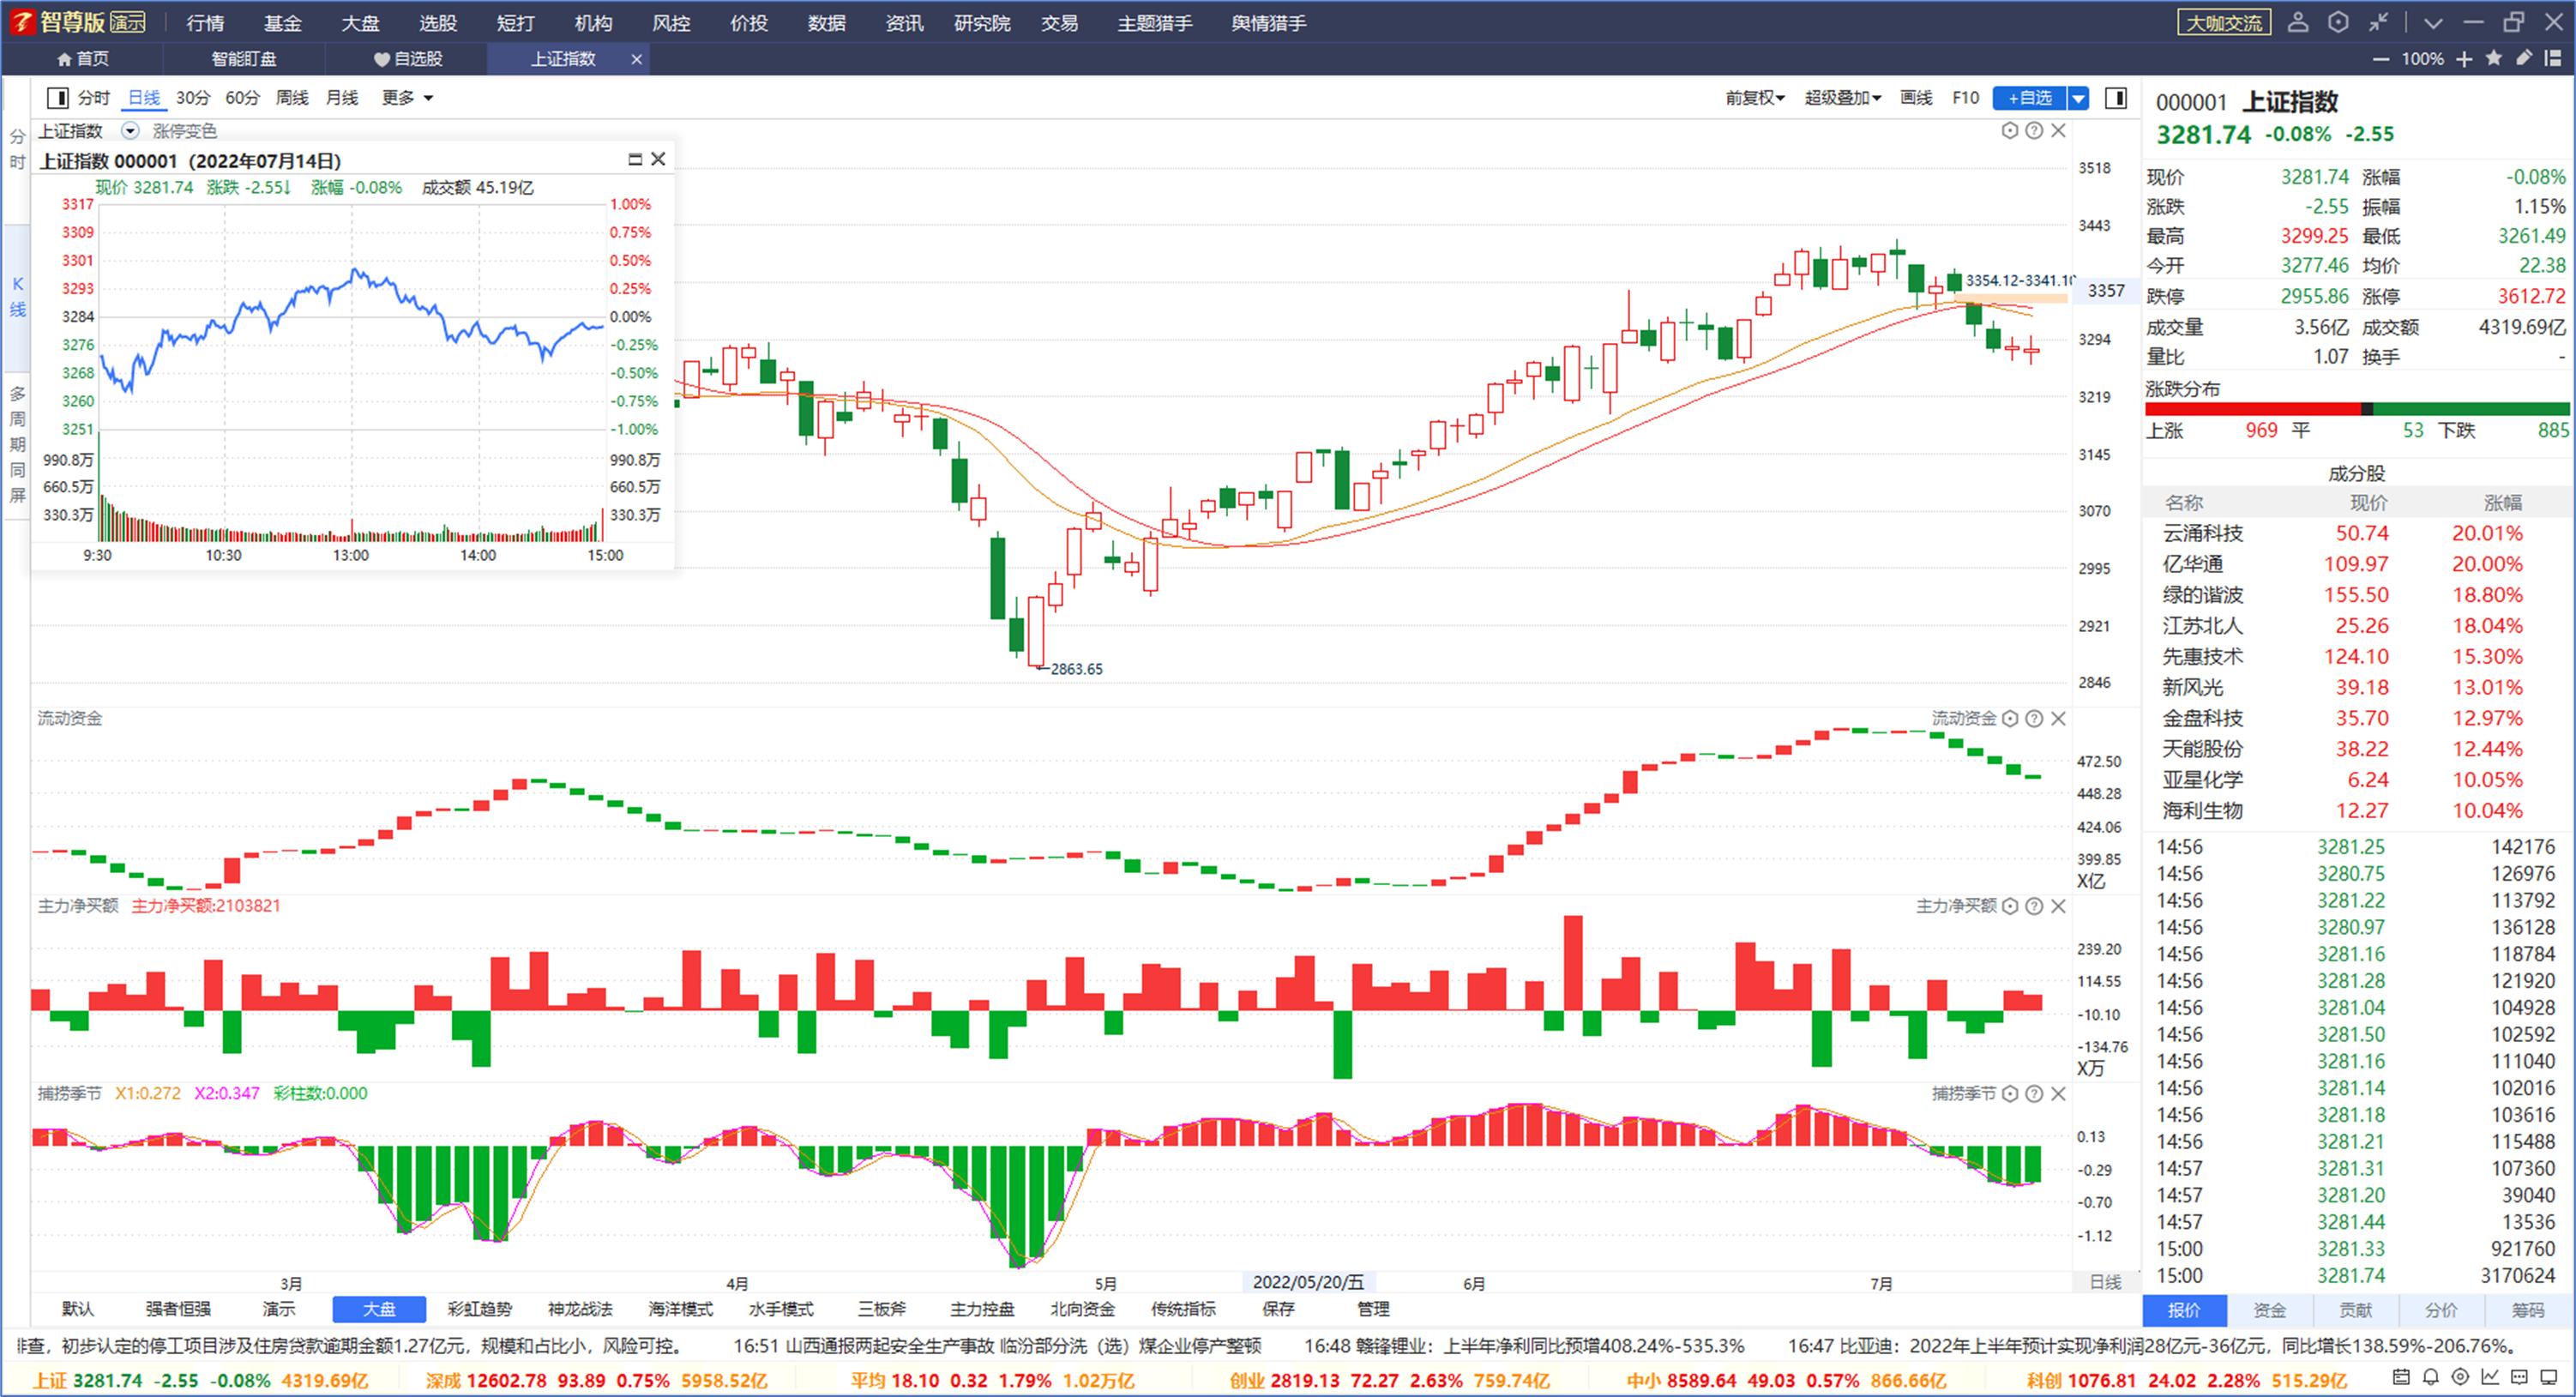Click the 多周期同屏 side tab
2576x1397 pixels.
click(17, 444)
